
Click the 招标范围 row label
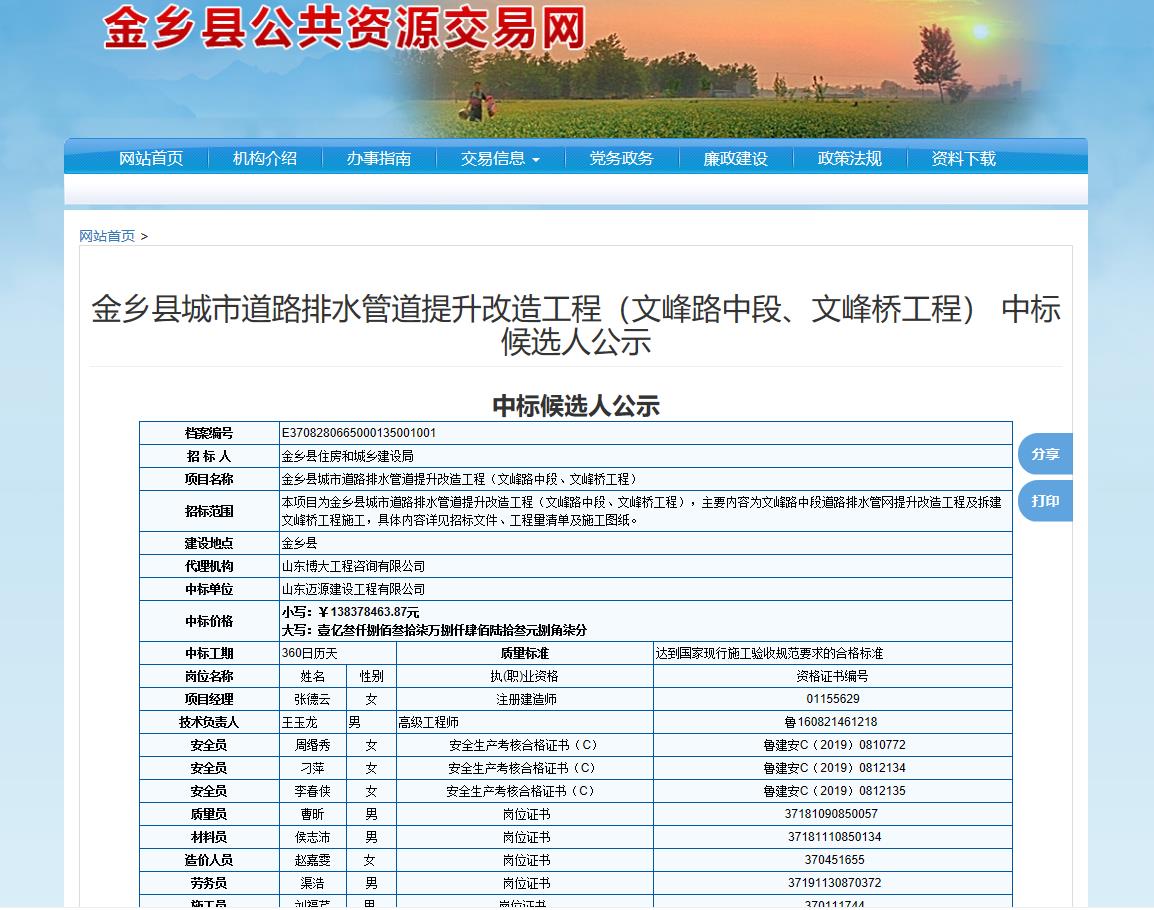click(209, 511)
